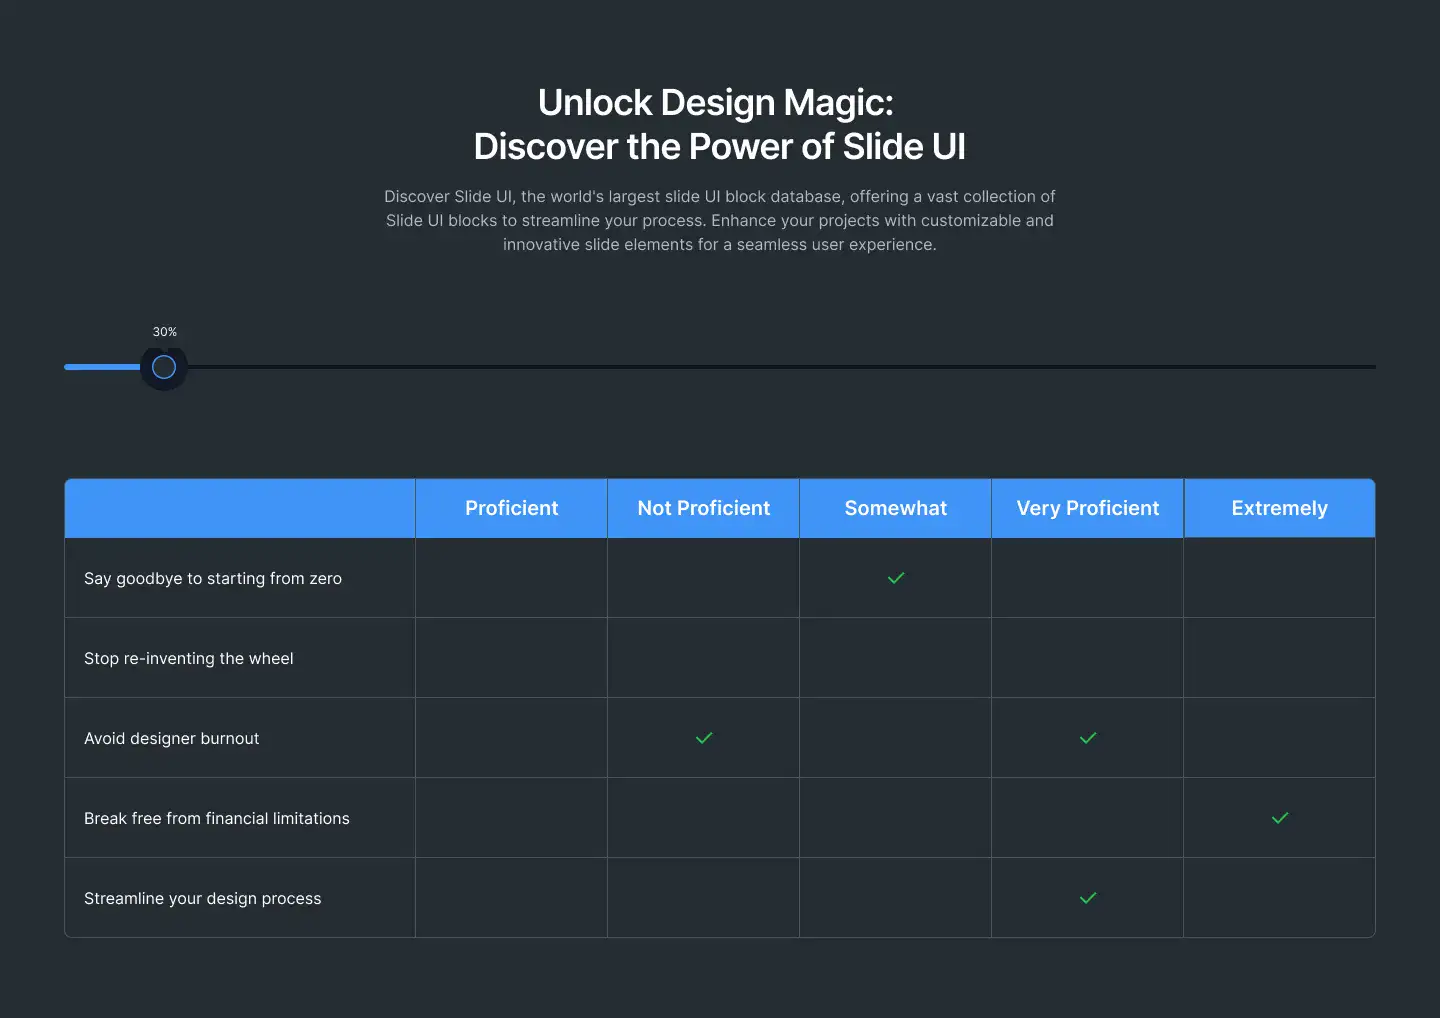The image size is (1440, 1018).
Task: Click the 30% slider value label
Action: coord(165,332)
